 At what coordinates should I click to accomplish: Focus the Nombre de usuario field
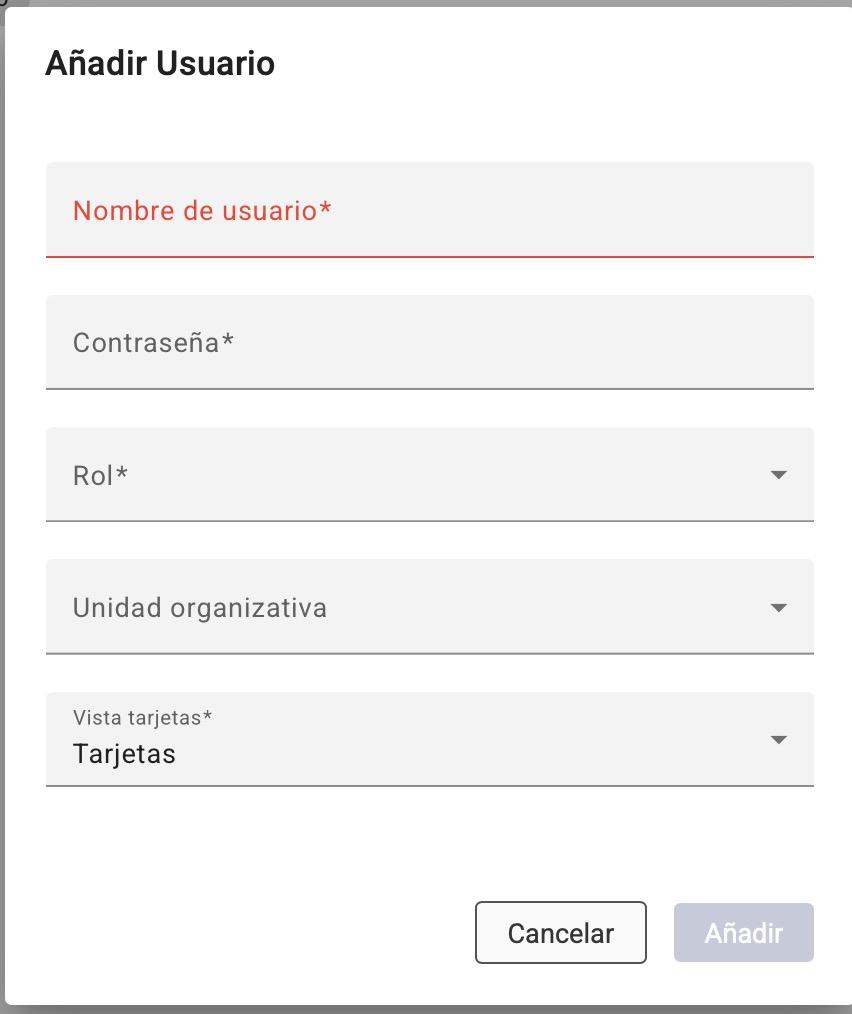[430, 211]
